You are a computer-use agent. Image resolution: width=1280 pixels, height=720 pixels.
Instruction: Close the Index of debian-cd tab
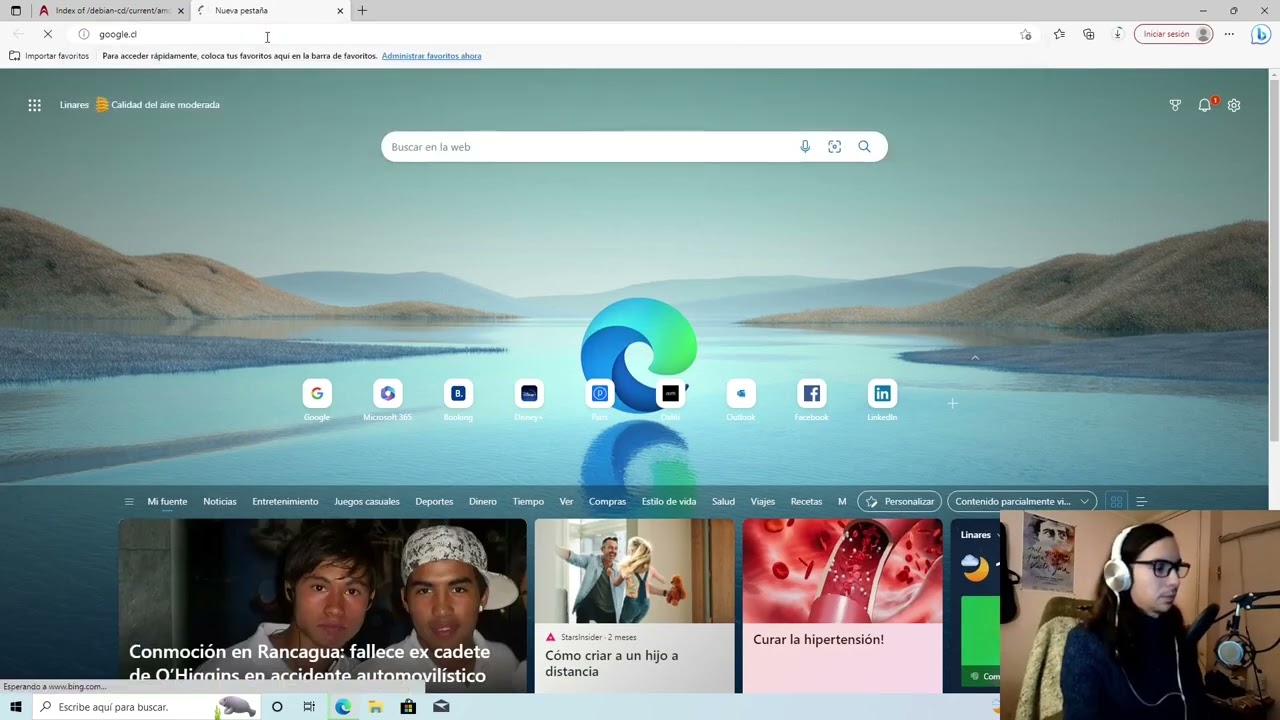[181, 11]
